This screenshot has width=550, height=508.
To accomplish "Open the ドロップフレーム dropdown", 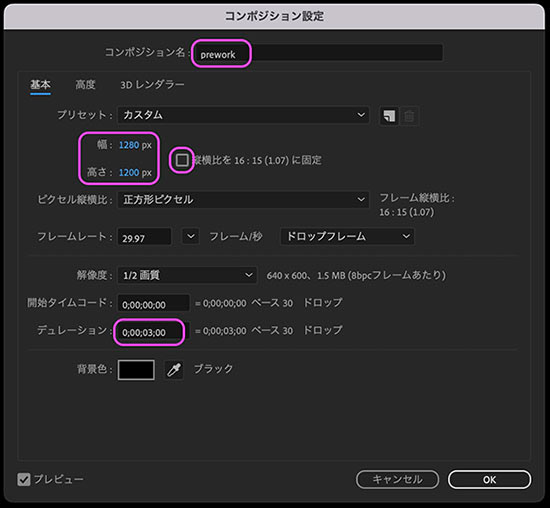I will pos(347,236).
